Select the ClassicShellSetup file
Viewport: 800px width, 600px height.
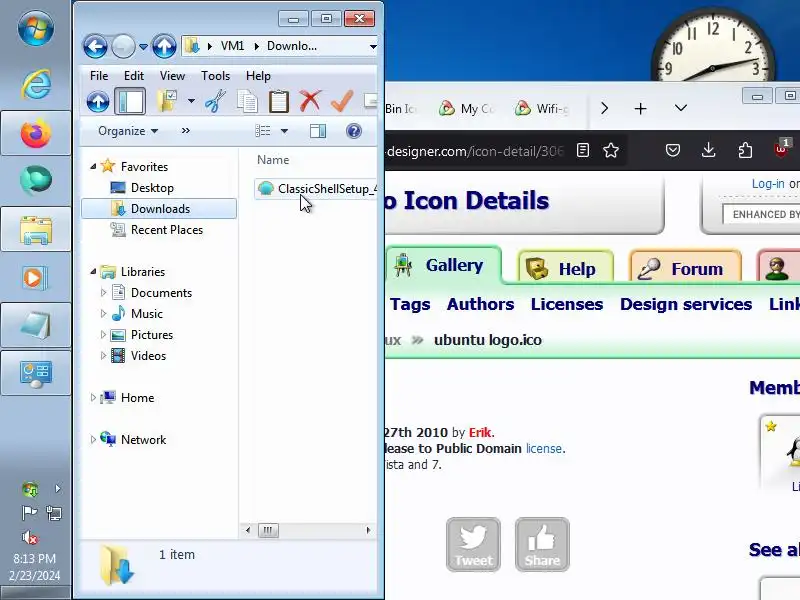click(x=316, y=188)
